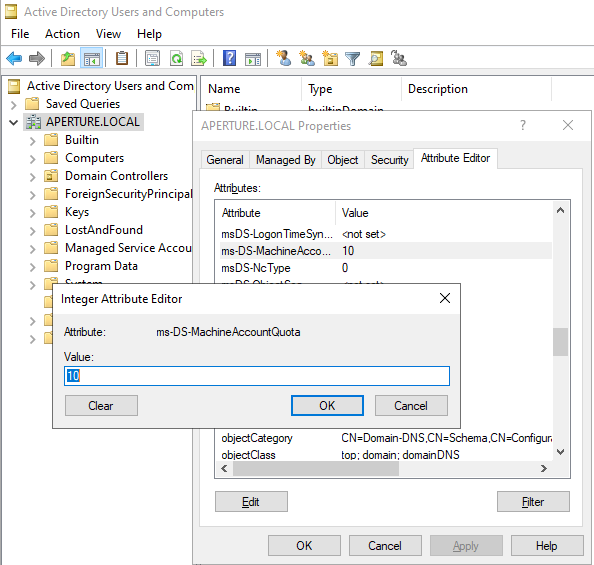Viewport: 594px width, 565px height.
Task: Toggle the Show/Hide Action Pane icon
Action: pyautogui.click(x=253, y=59)
